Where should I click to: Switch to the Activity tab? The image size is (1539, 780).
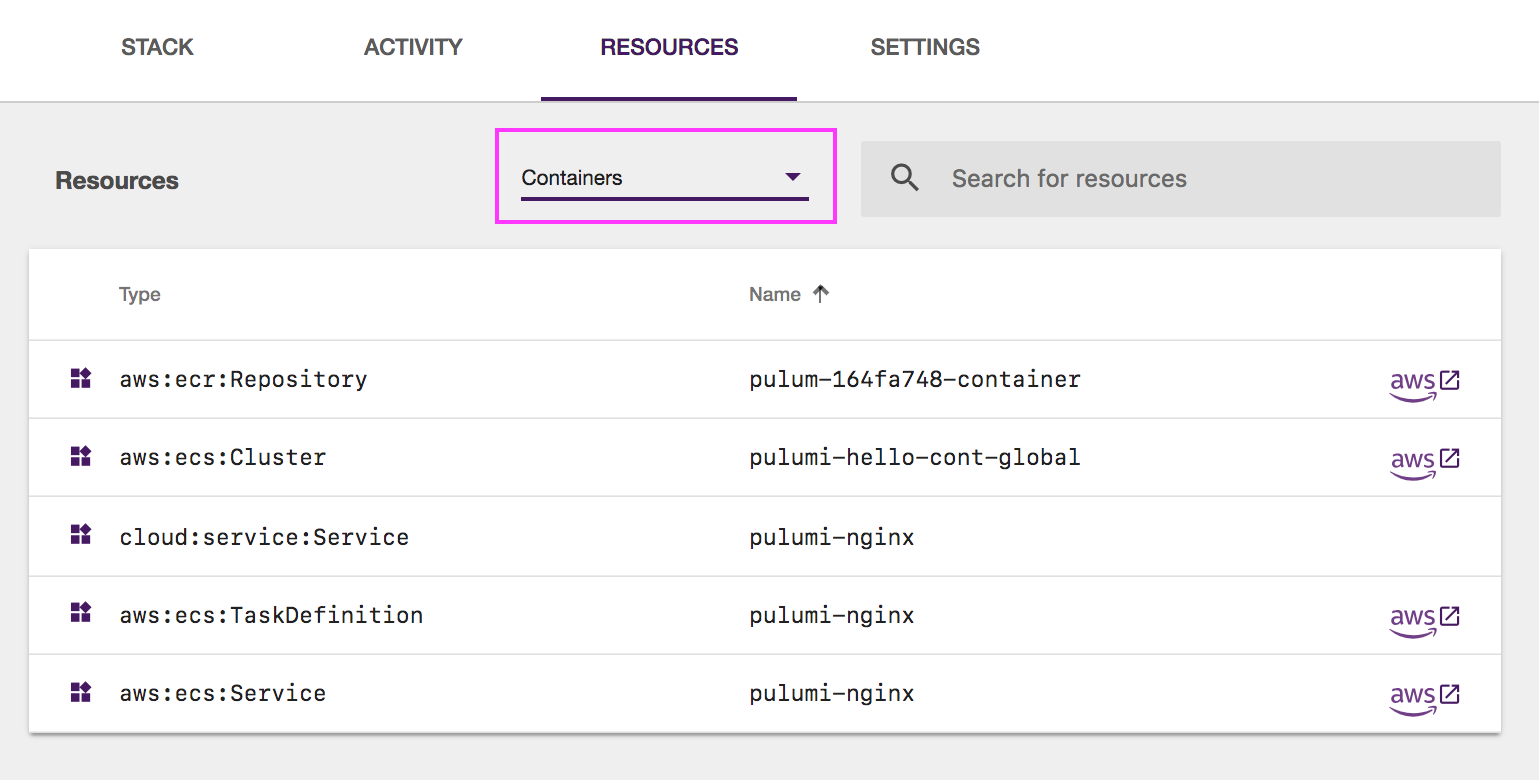(413, 47)
